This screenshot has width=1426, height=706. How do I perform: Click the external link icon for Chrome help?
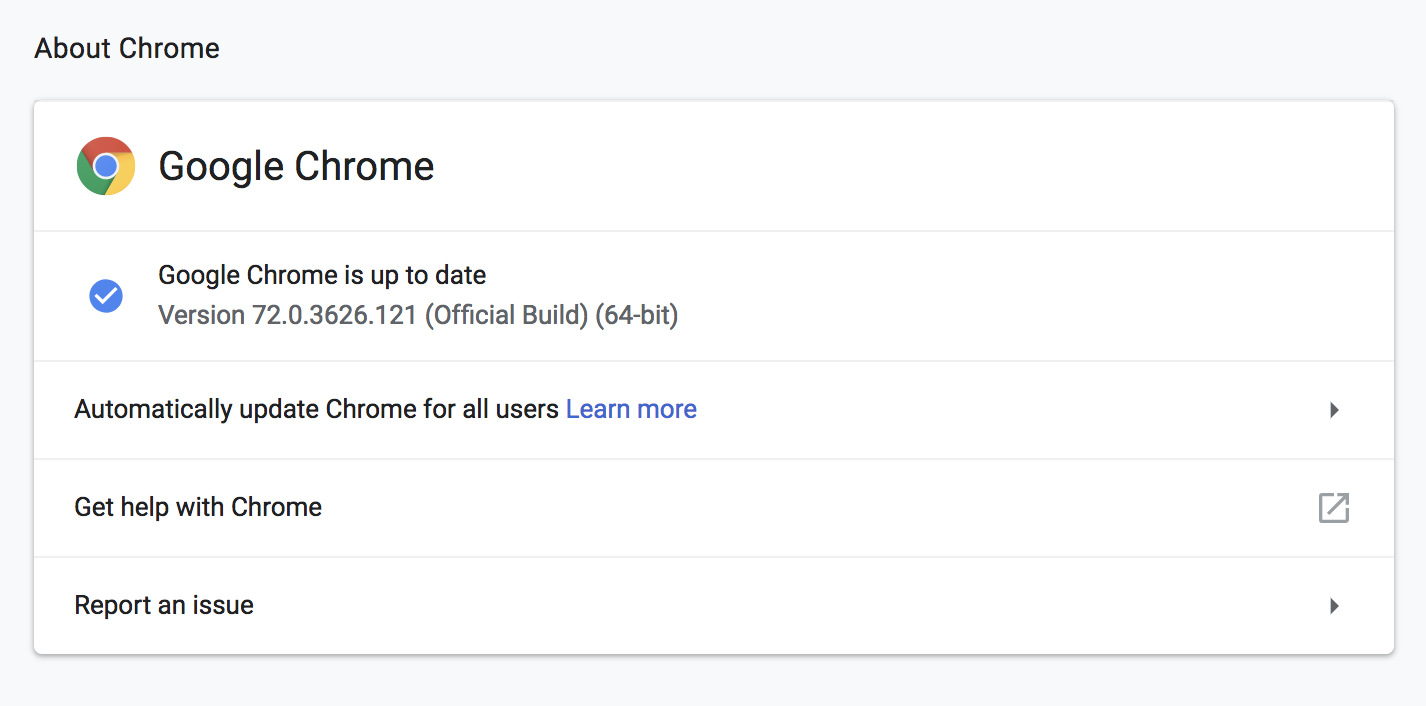point(1333,508)
